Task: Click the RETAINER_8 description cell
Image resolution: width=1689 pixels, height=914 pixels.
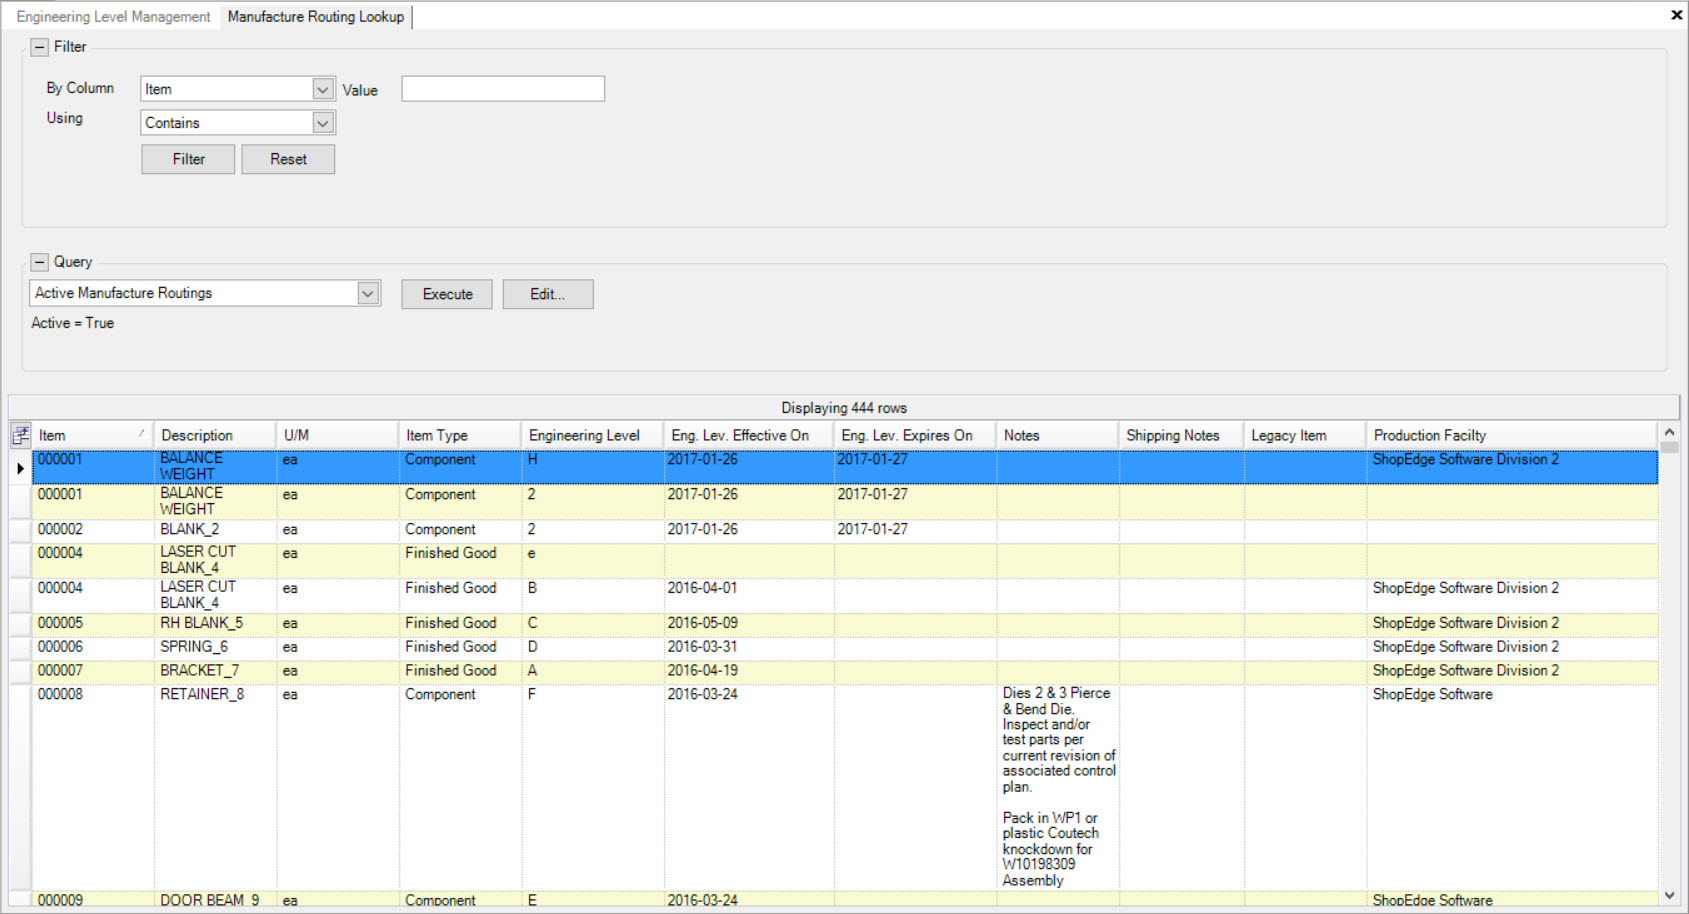Action: click(x=215, y=788)
